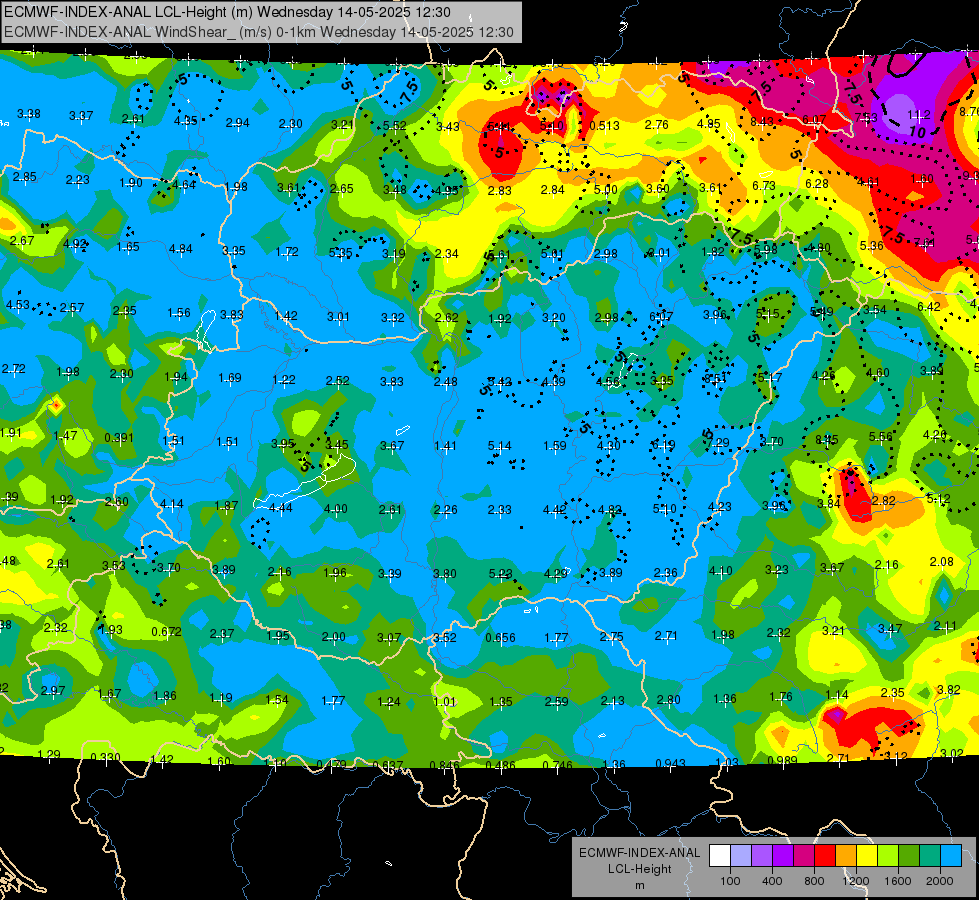Click the lime yellow-green legend swatch

coord(888,856)
